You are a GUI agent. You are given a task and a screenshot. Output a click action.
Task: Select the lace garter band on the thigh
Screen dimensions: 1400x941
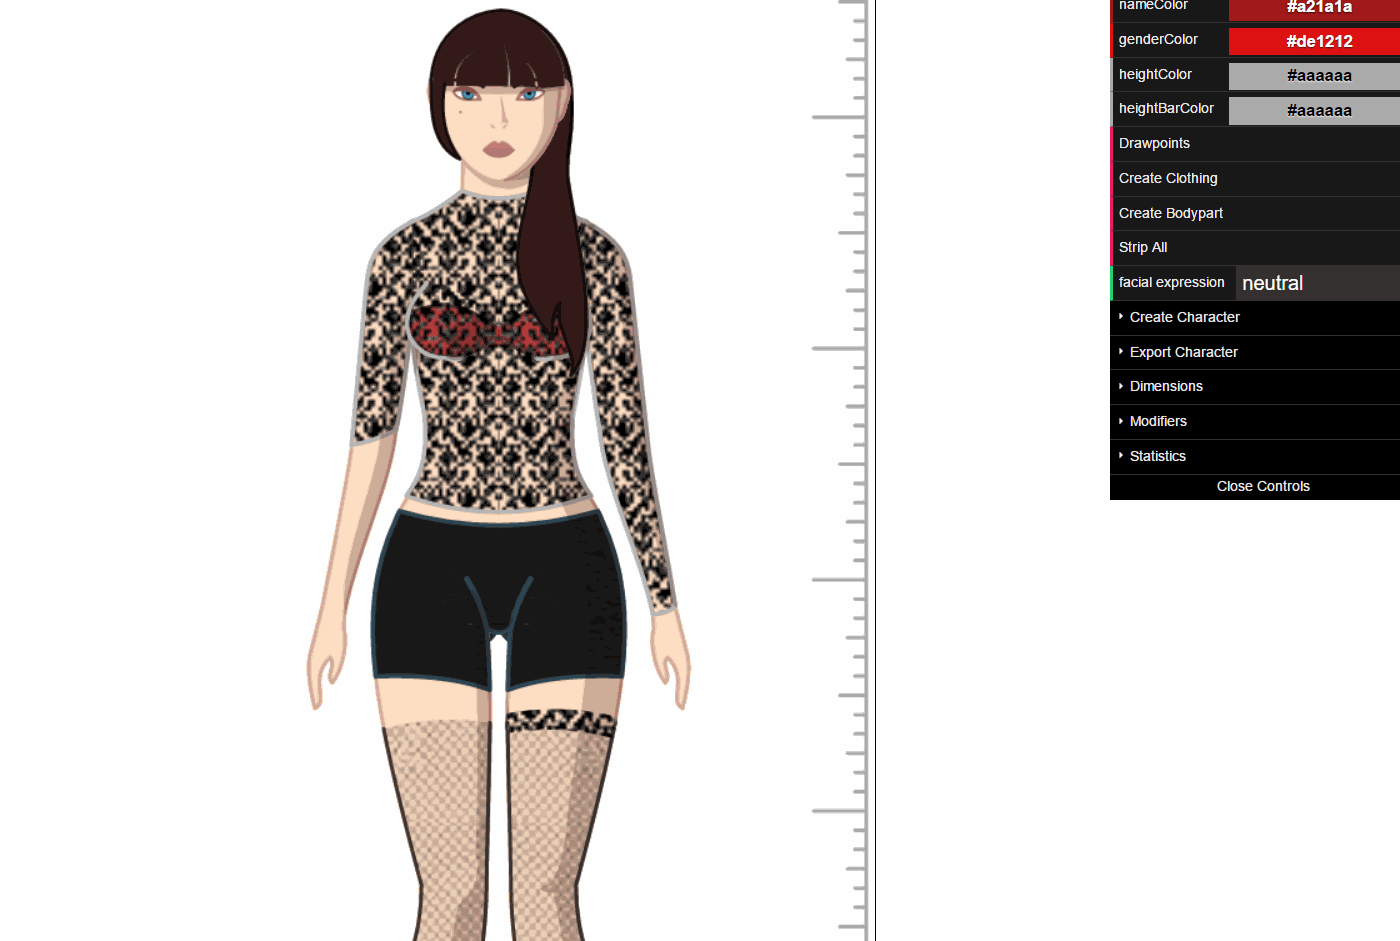[x=559, y=721]
